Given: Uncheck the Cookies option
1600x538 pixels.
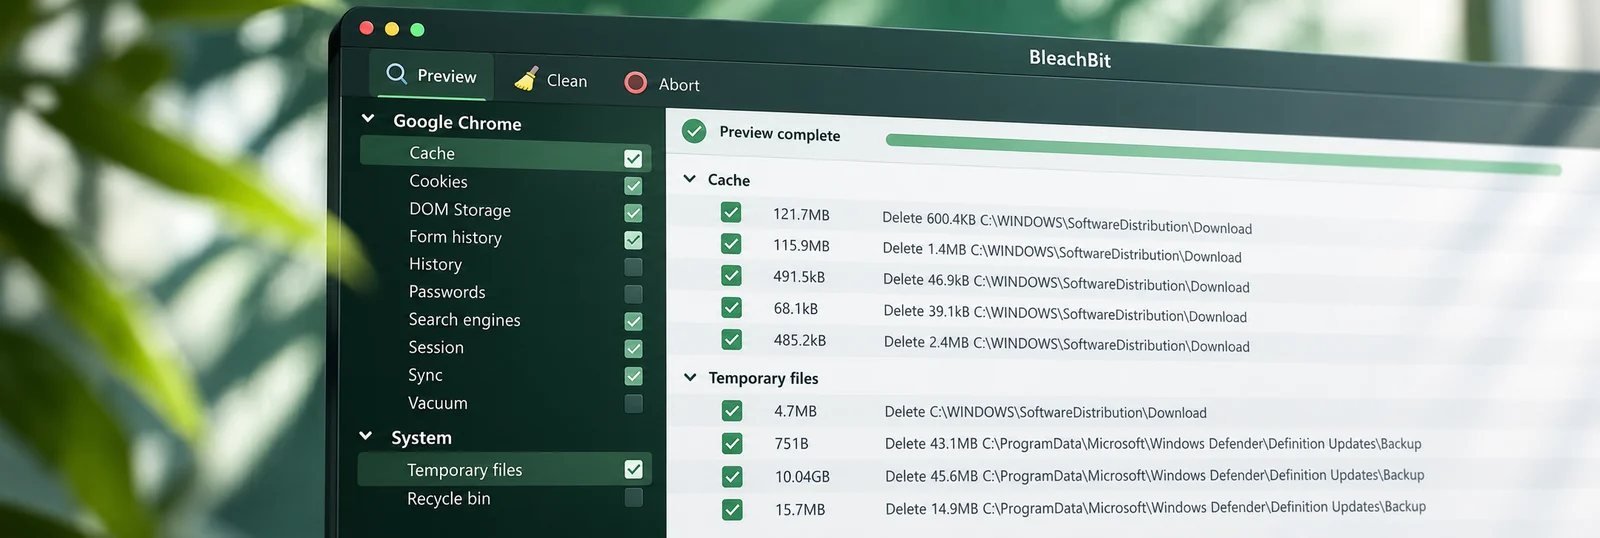Looking at the screenshot, I should click(x=633, y=185).
